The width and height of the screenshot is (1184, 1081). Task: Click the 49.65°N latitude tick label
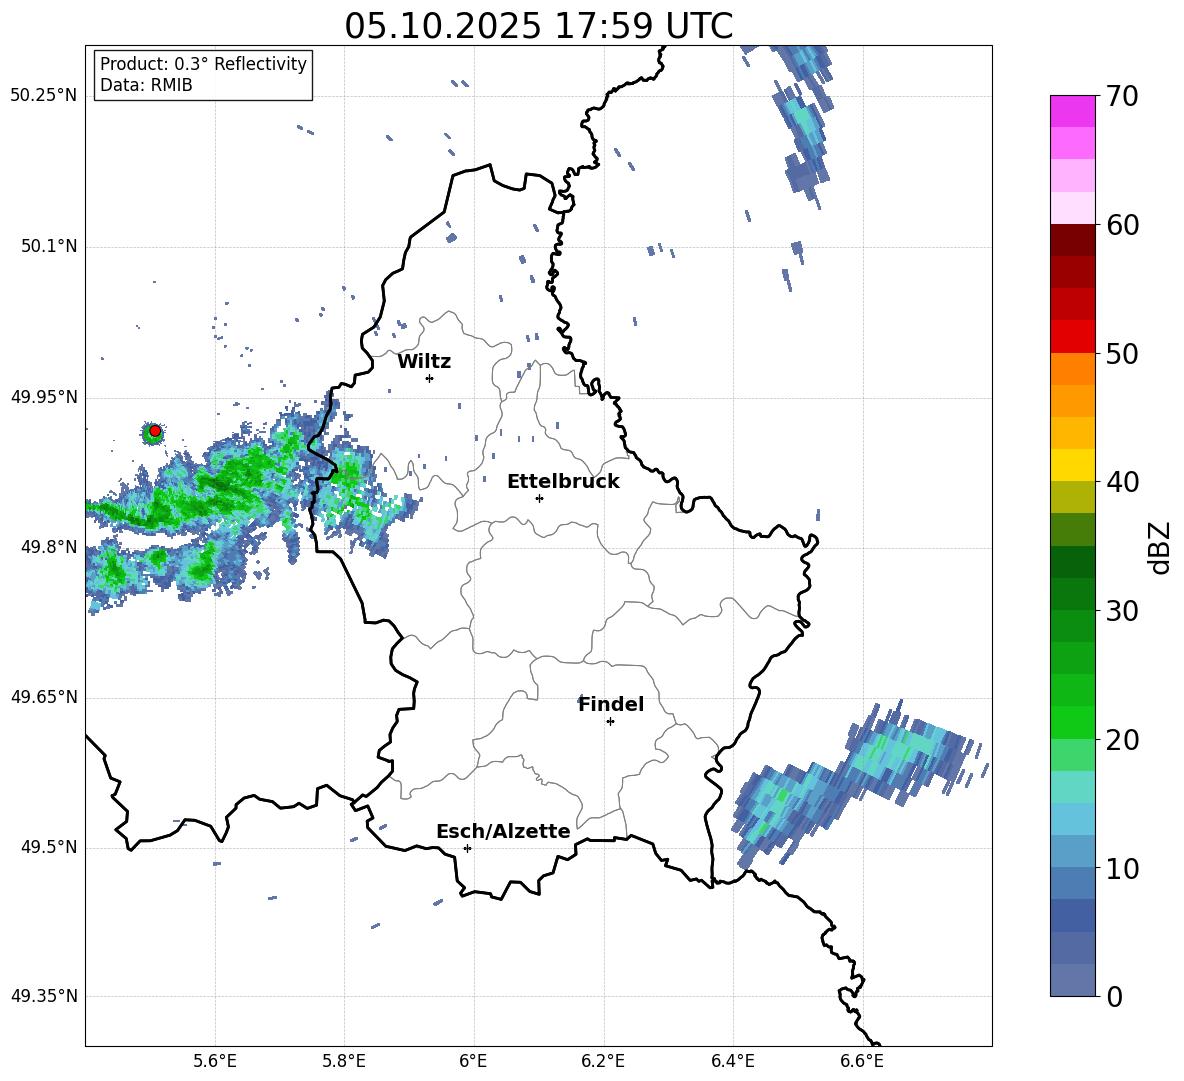pyautogui.click(x=44, y=696)
